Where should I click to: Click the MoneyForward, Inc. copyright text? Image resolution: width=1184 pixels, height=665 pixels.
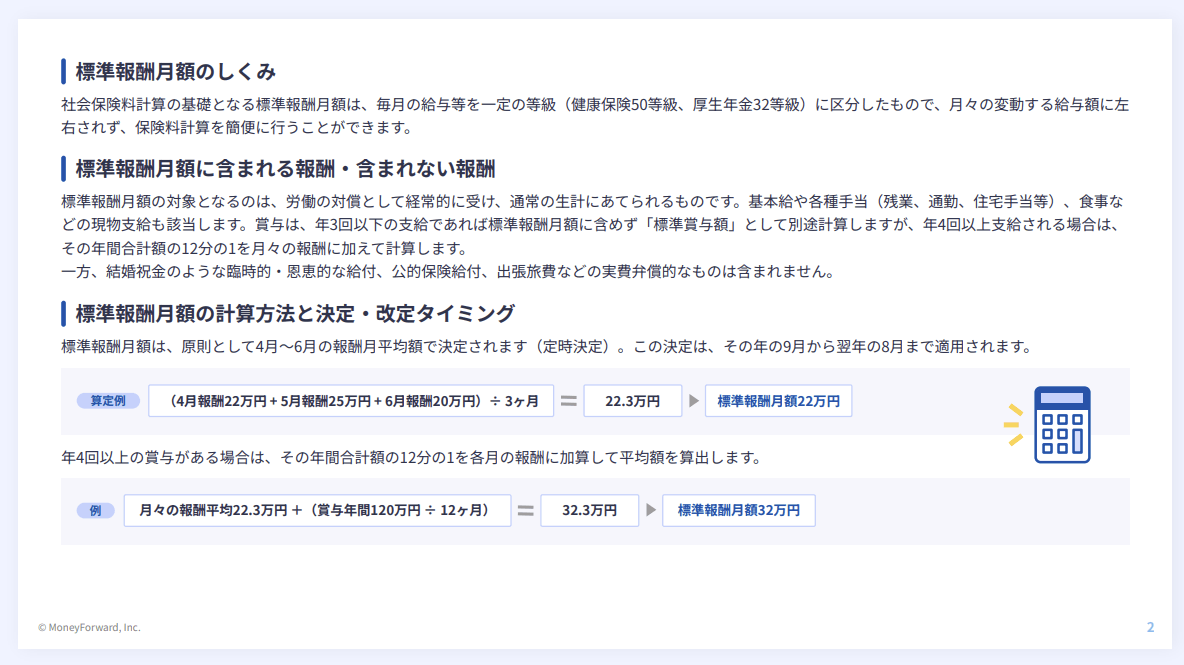[x=90, y=627]
